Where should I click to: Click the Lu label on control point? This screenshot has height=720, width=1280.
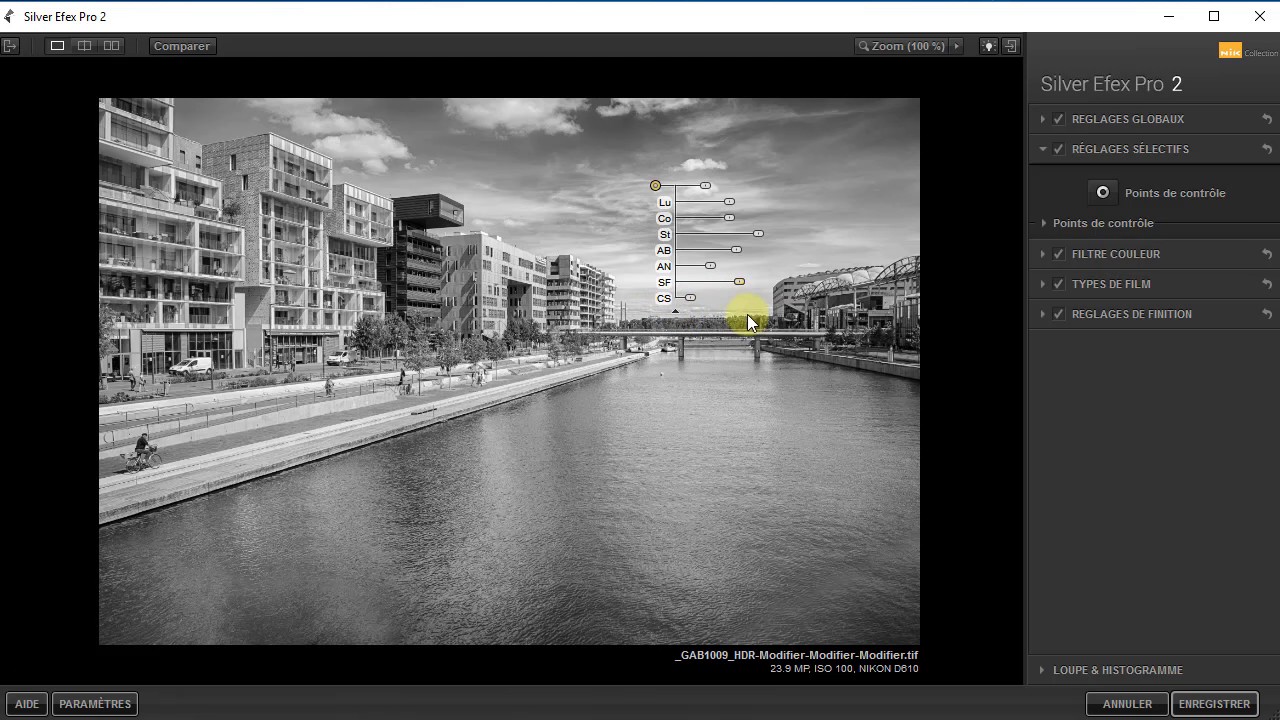(x=664, y=202)
